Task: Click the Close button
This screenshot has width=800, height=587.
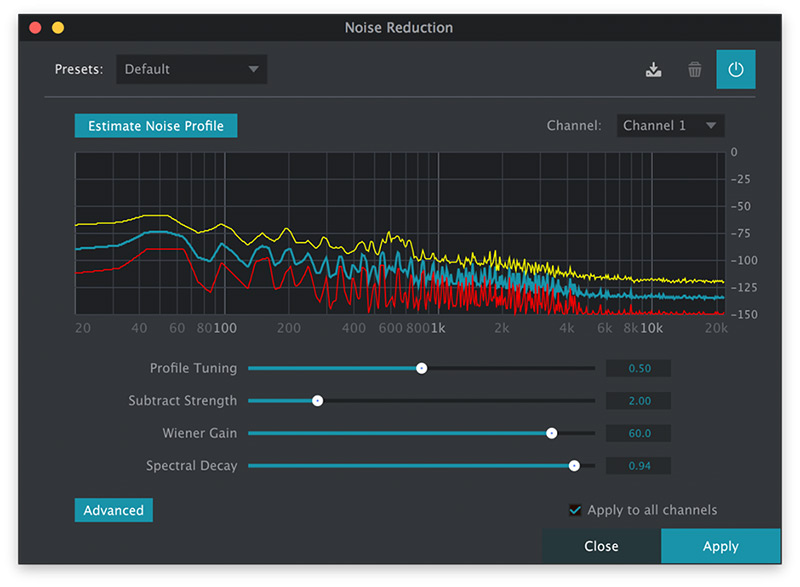Action: coord(601,546)
